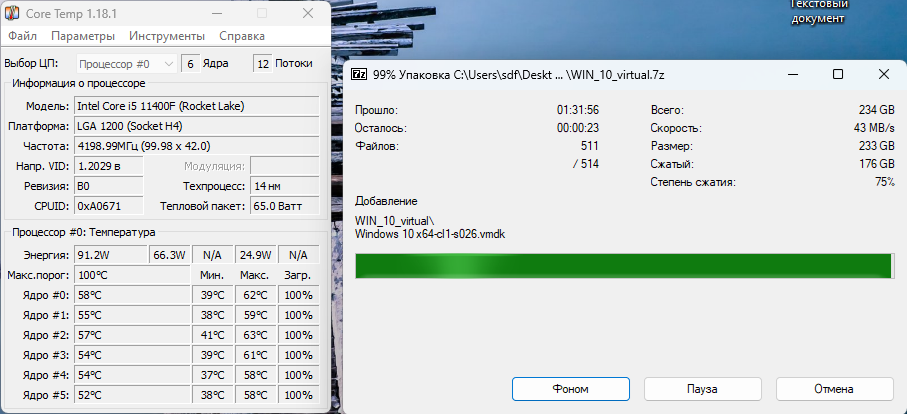Click the total size 234 GB

pyautogui.click(x=877, y=110)
